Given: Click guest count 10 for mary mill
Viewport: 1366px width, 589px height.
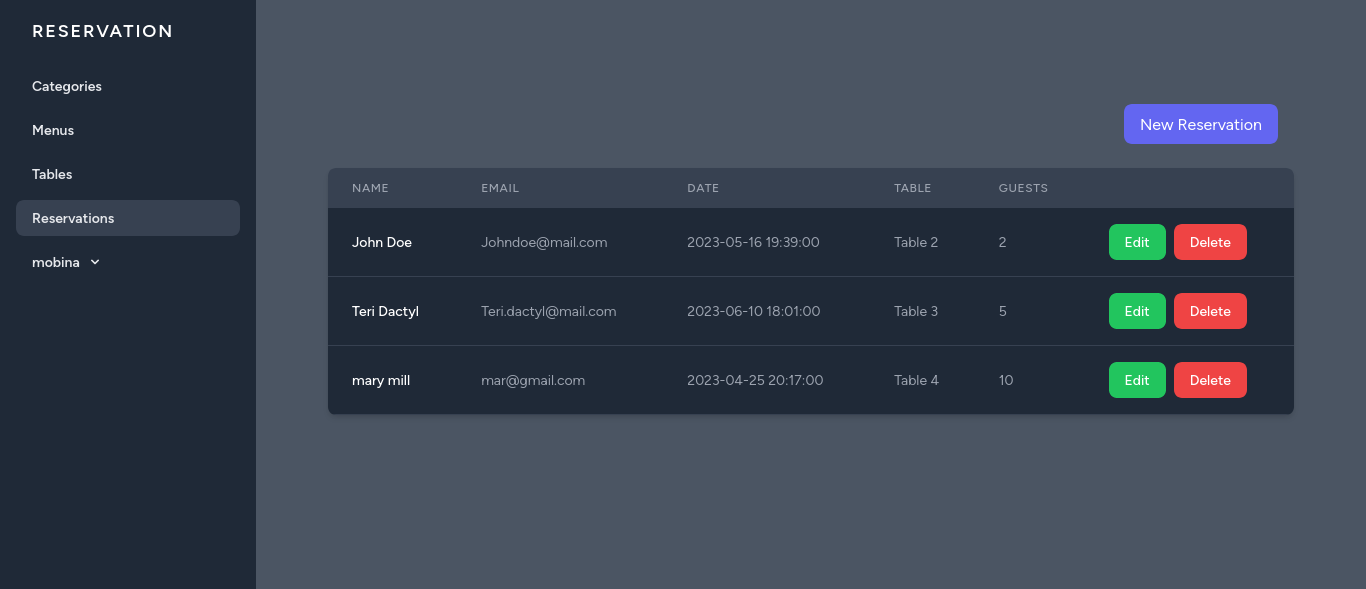Looking at the screenshot, I should [1006, 380].
